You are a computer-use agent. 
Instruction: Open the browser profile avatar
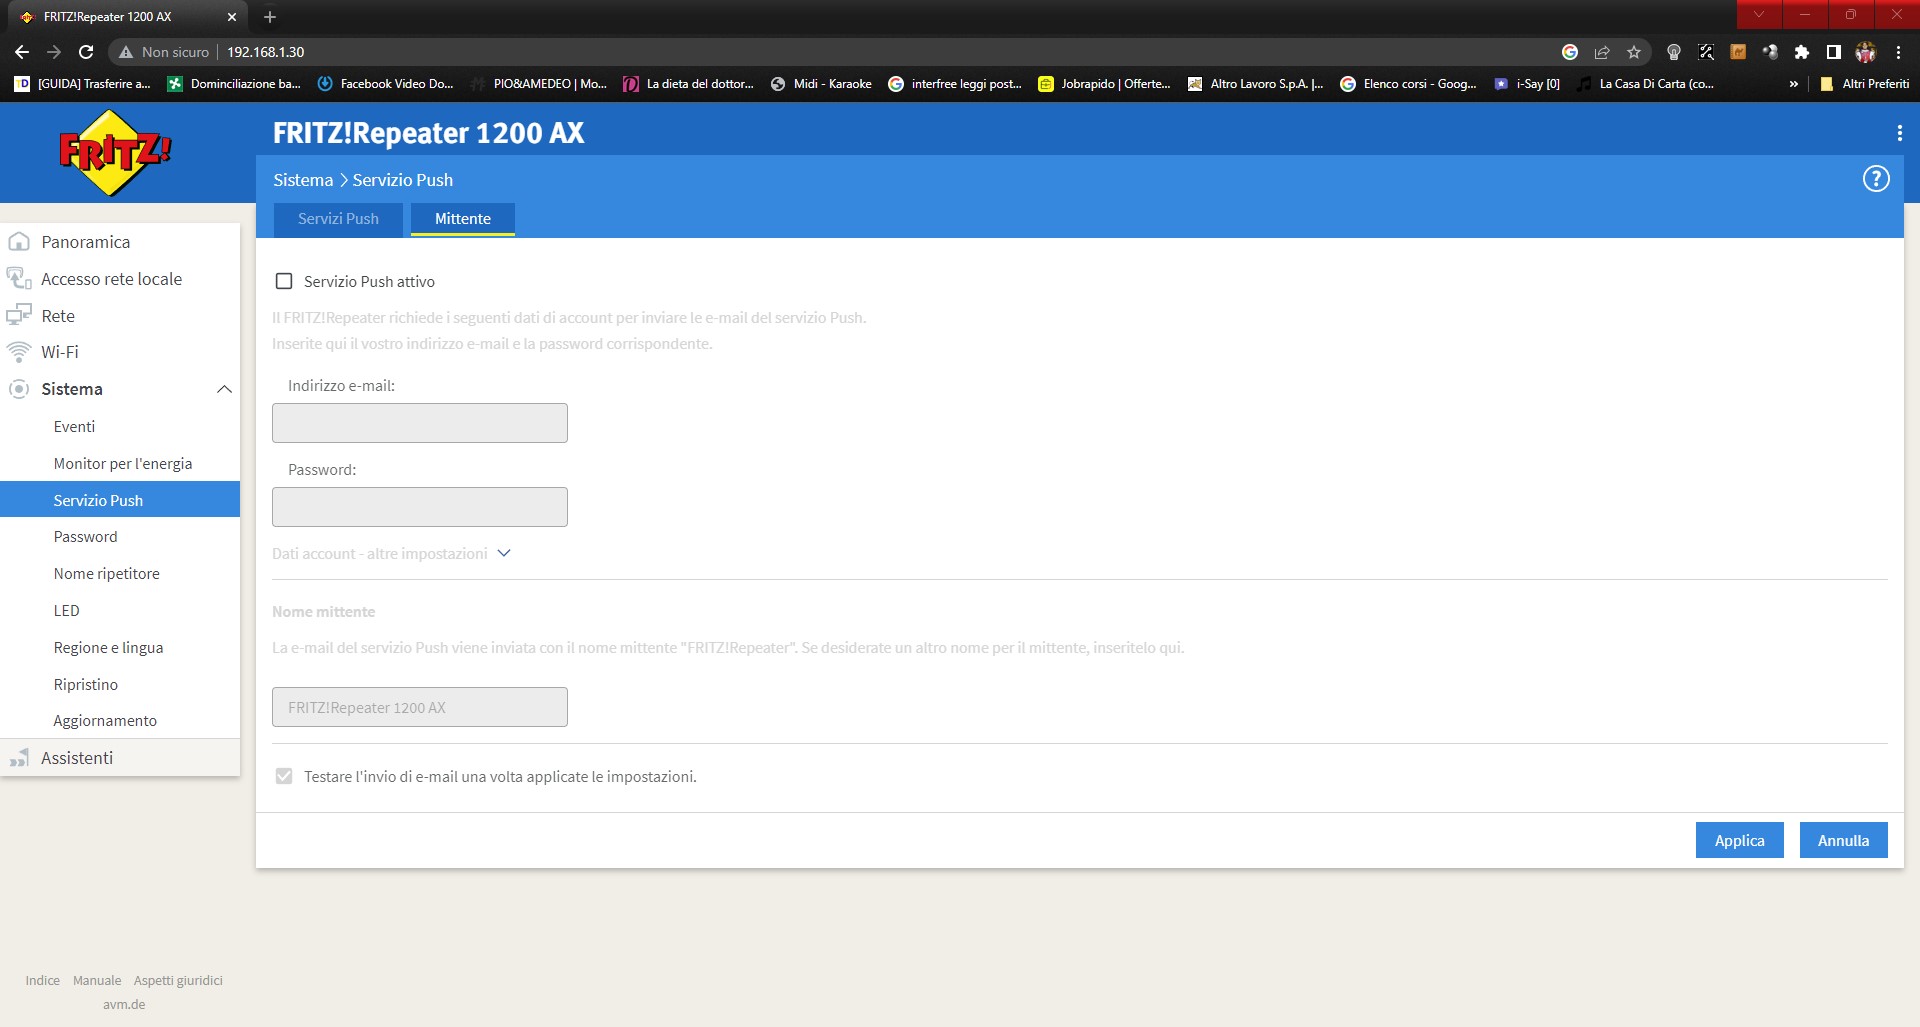click(1866, 52)
